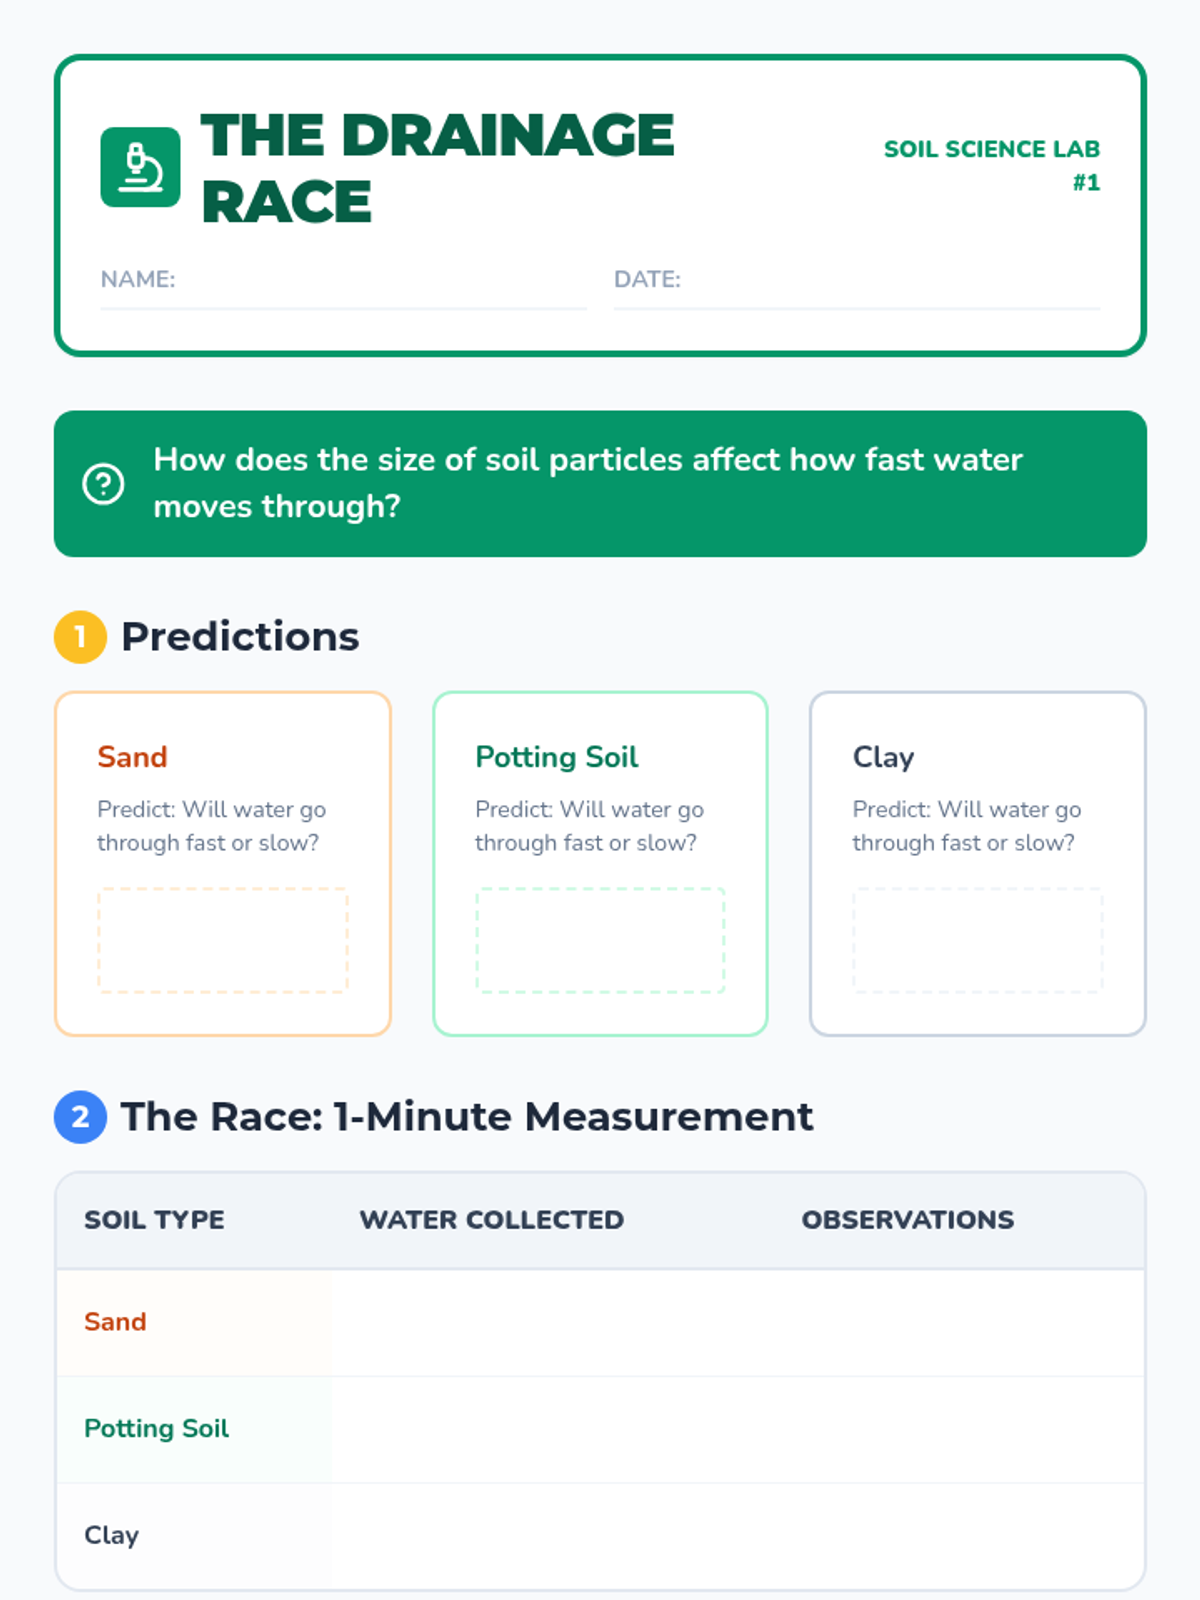Click the OBSERVATIONS column header
This screenshot has width=1200, height=1600.
coord(908,1220)
